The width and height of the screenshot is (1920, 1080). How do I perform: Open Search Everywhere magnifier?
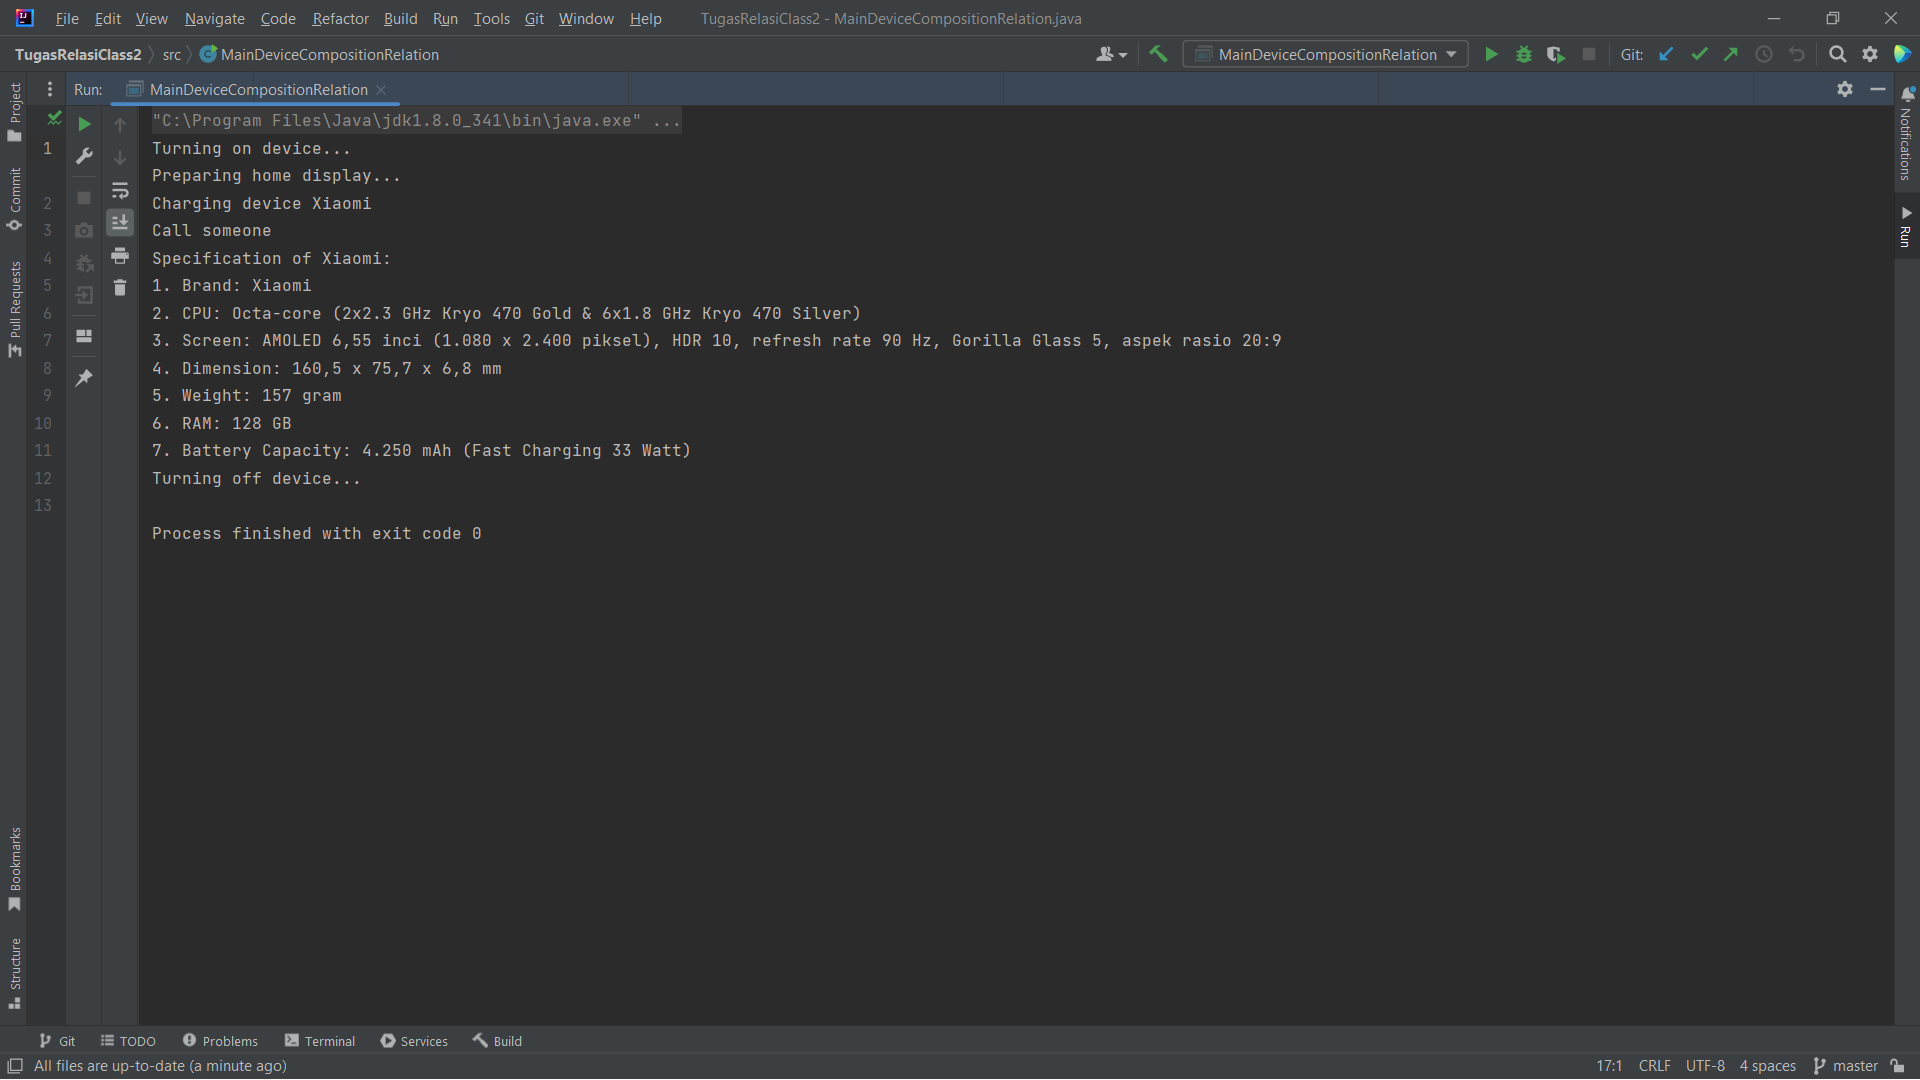click(1837, 54)
